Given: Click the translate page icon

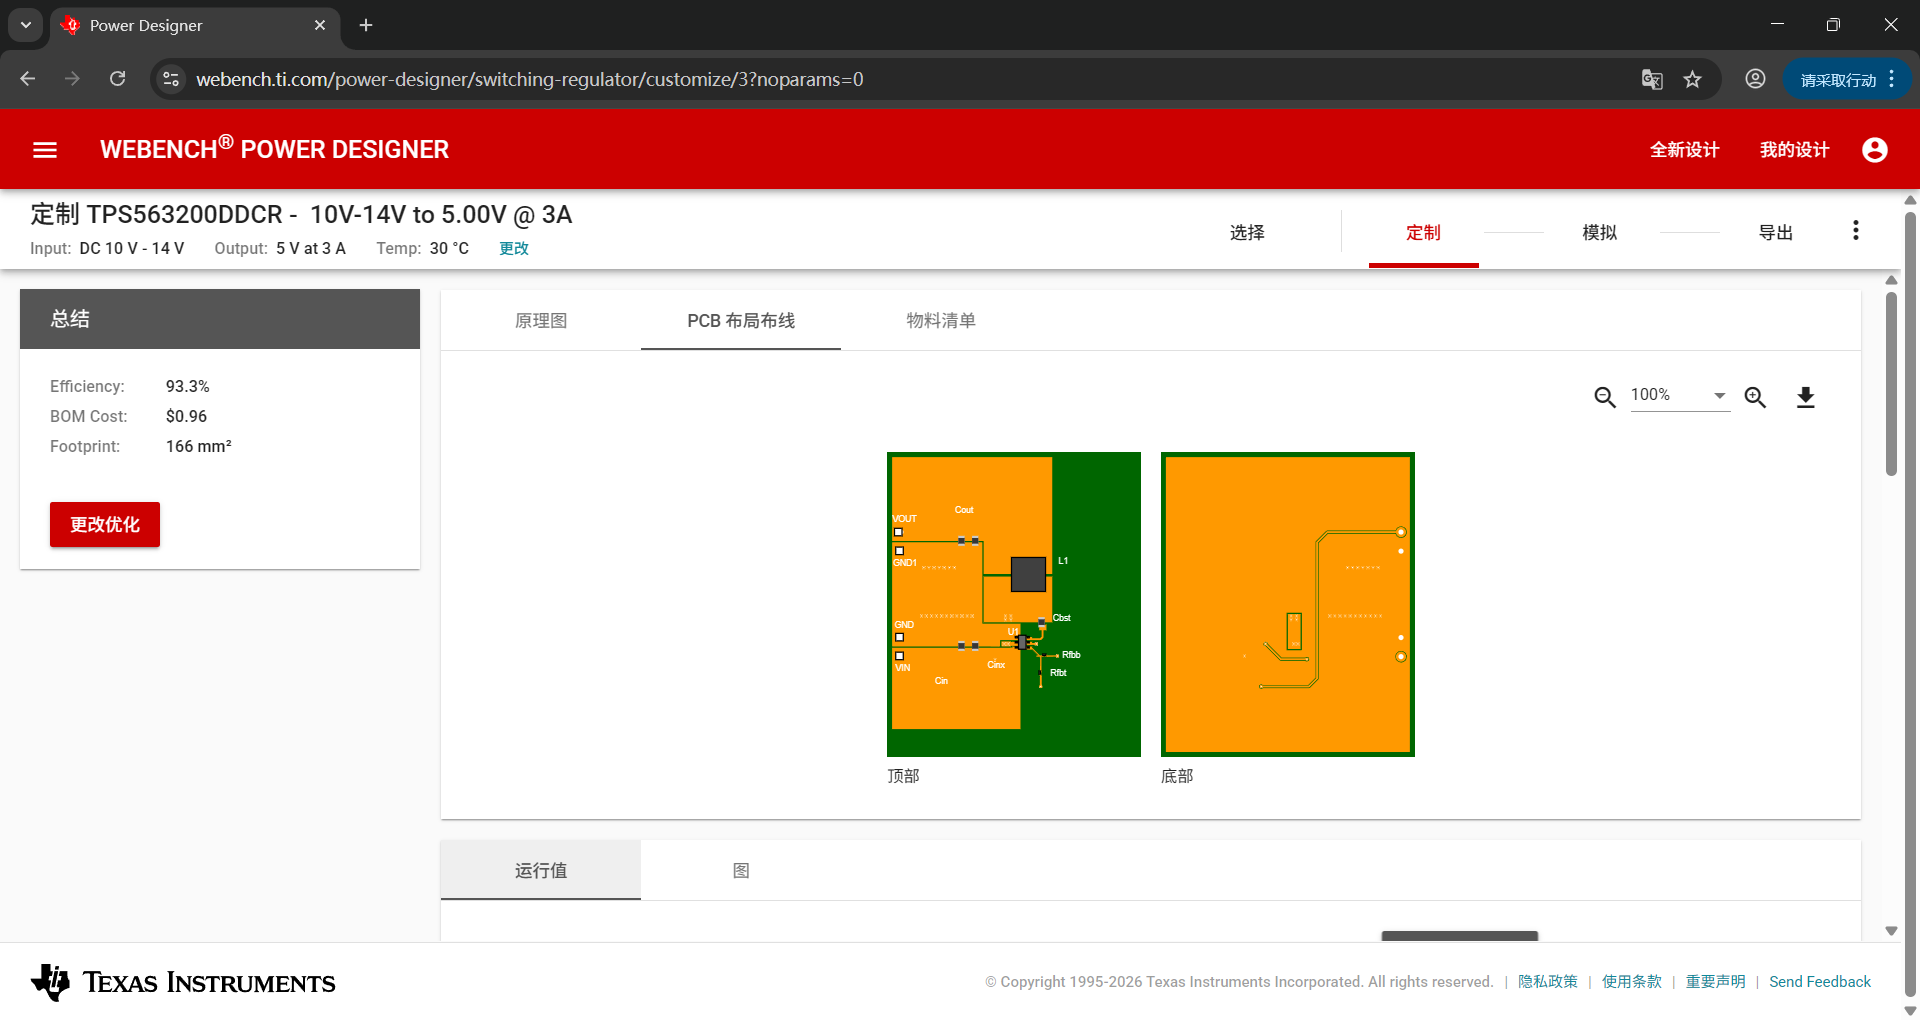Looking at the screenshot, I should pos(1652,79).
